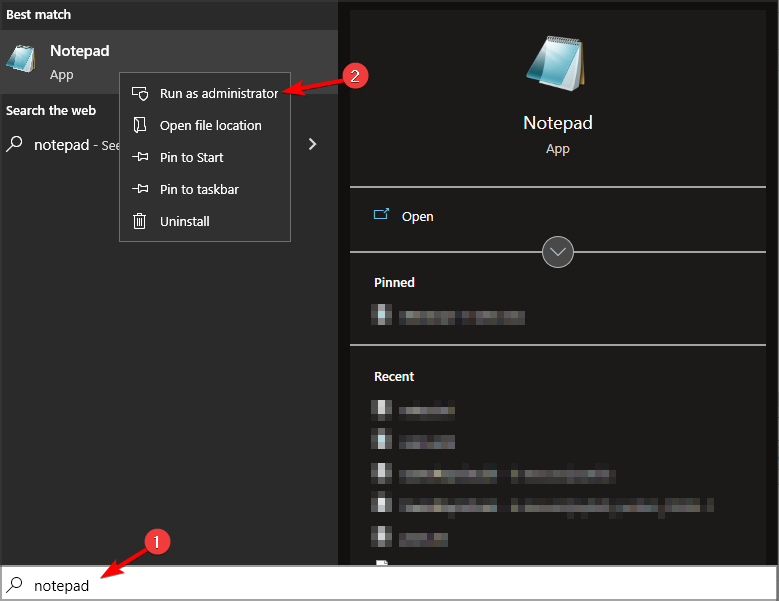Expand web search result with chevron arrow

[312, 144]
